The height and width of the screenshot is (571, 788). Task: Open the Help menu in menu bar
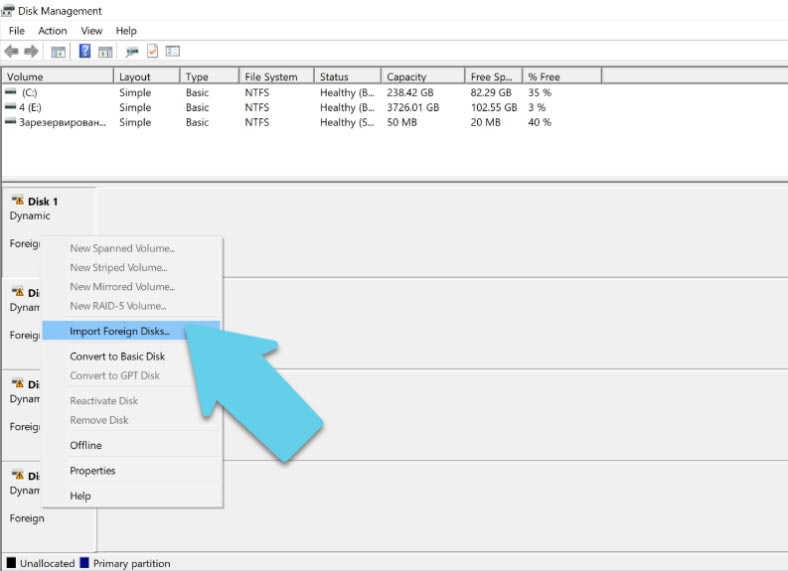(126, 31)
